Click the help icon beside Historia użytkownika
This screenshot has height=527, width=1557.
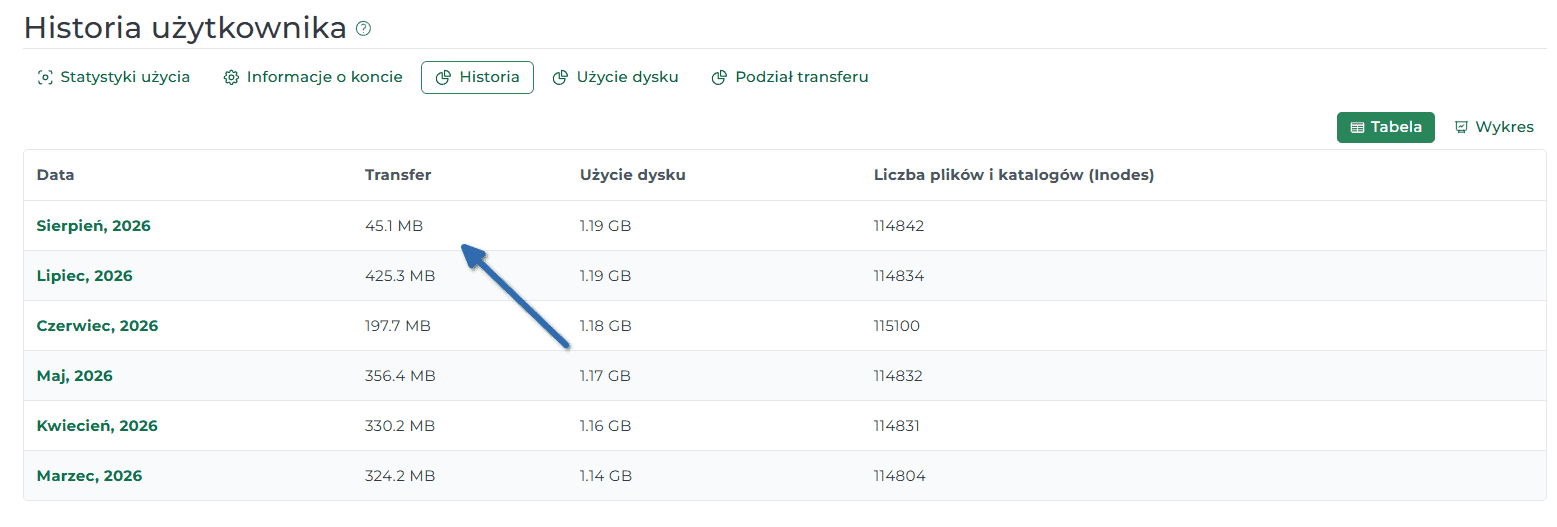(363, 29)
